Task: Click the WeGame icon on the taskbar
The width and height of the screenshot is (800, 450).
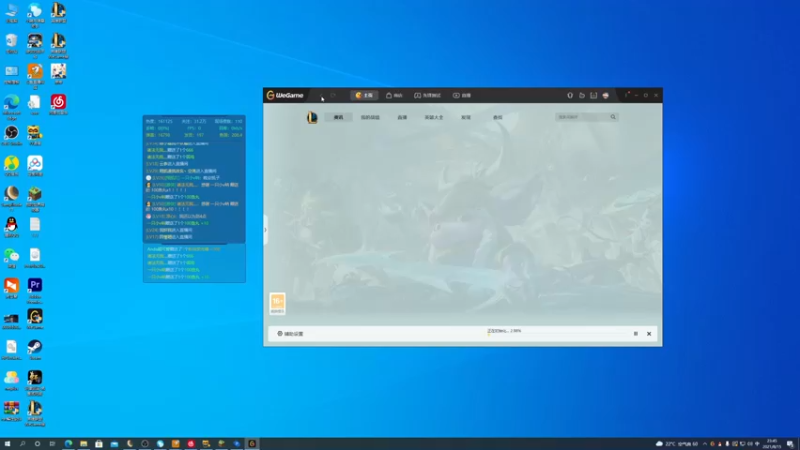Action: (252, 444)
